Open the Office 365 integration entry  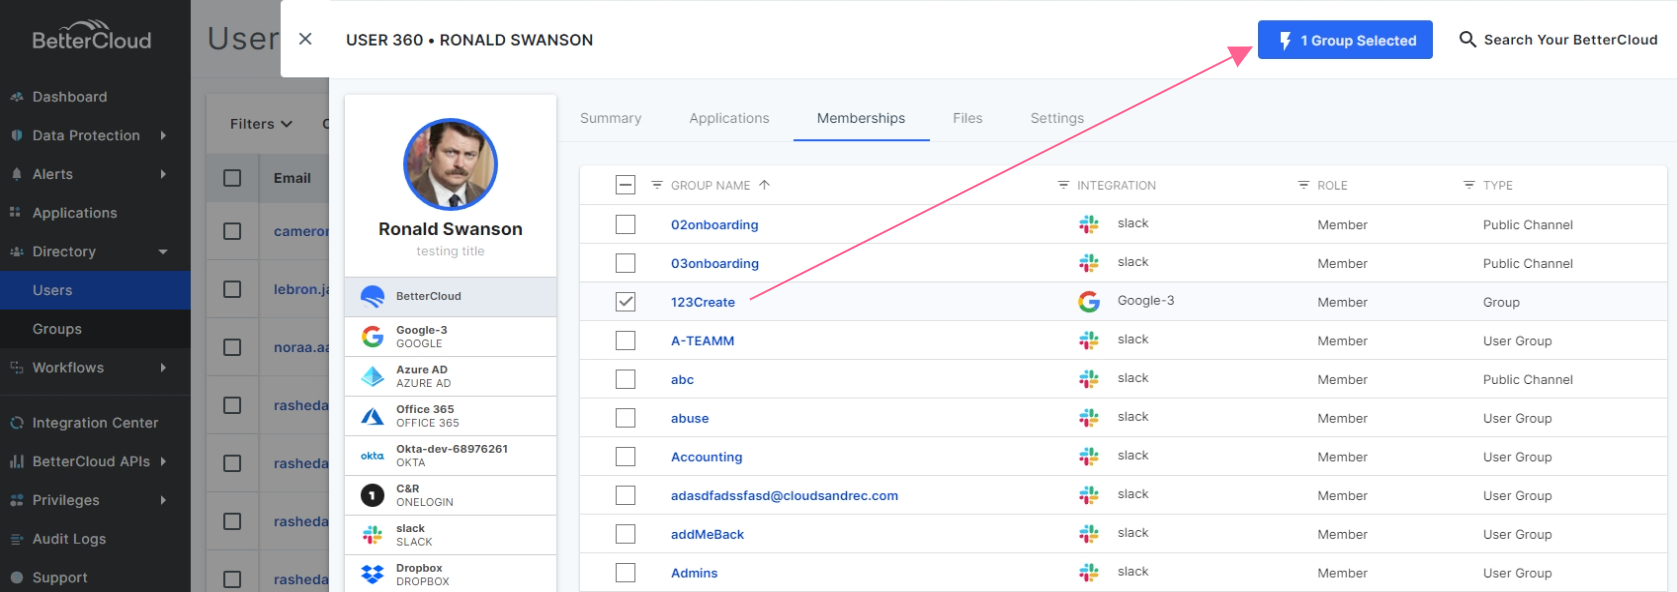coord(450,416)
